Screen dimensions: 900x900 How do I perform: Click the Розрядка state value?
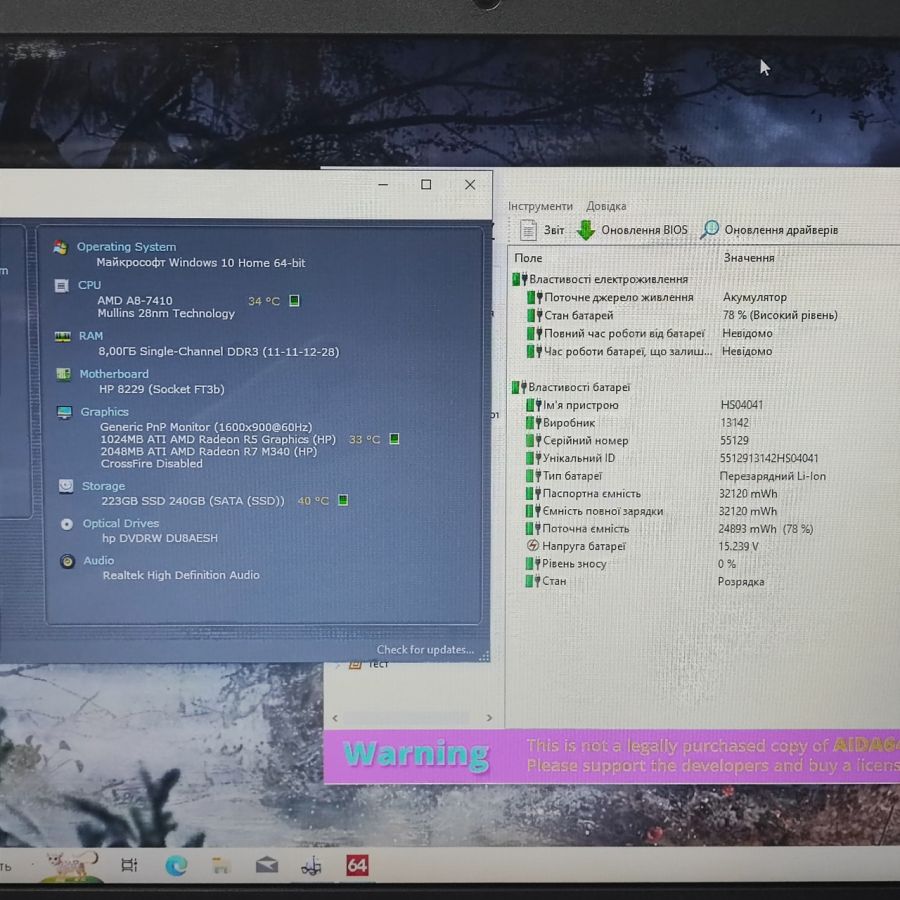pyautogui.click(x=740, y=581)
